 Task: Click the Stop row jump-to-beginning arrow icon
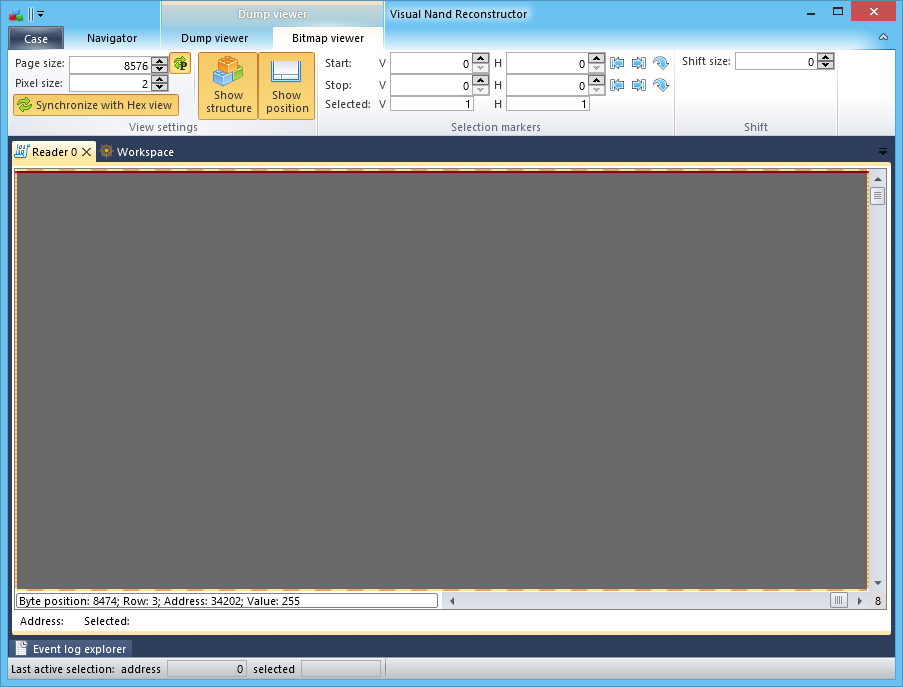[617, 85]
